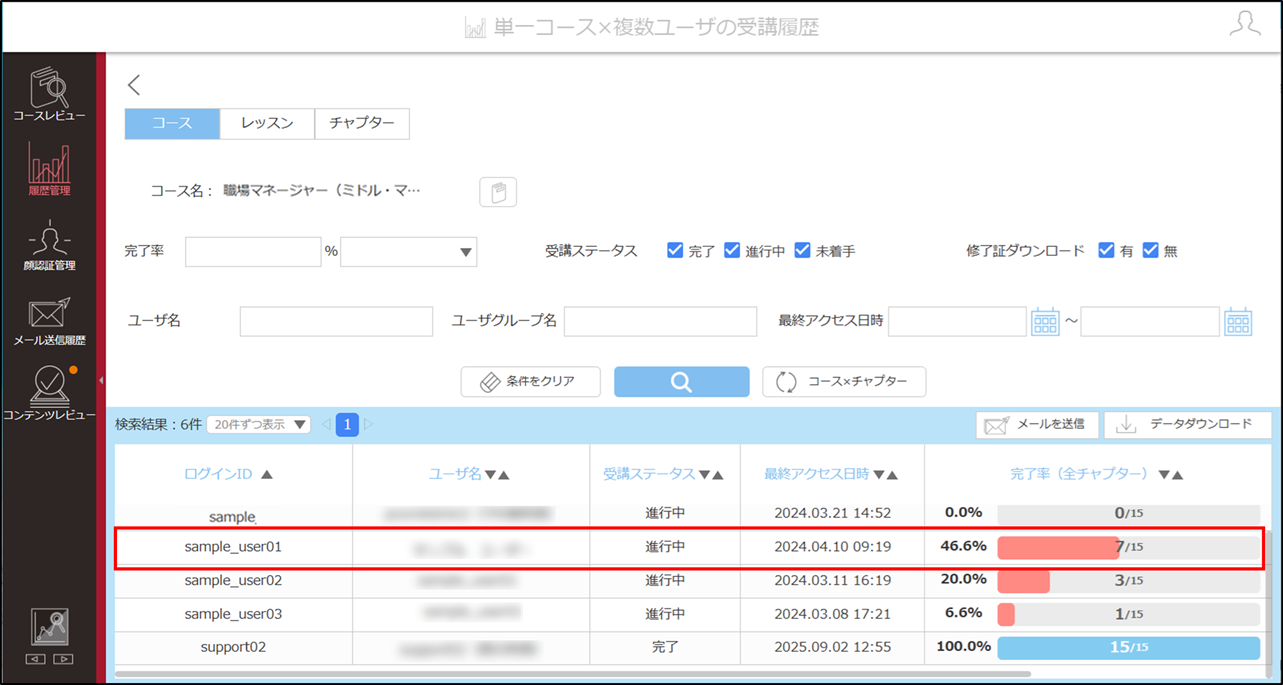Select the sample_user03 login ID cell
The height and width of the screenshot is (685, 1283).
234,613
